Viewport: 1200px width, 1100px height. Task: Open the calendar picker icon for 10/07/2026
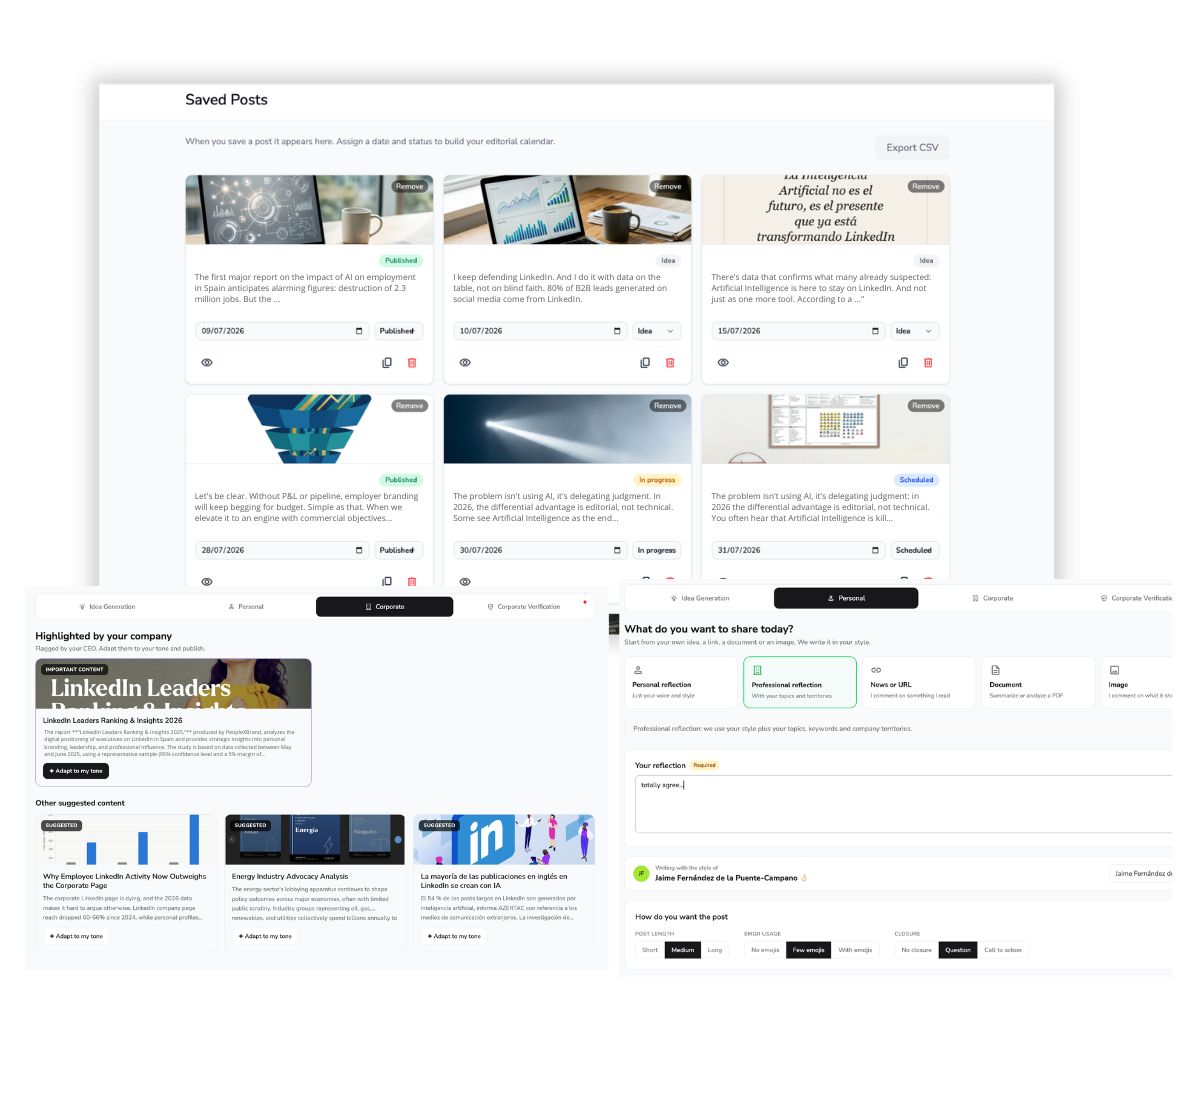coord(617,331)
